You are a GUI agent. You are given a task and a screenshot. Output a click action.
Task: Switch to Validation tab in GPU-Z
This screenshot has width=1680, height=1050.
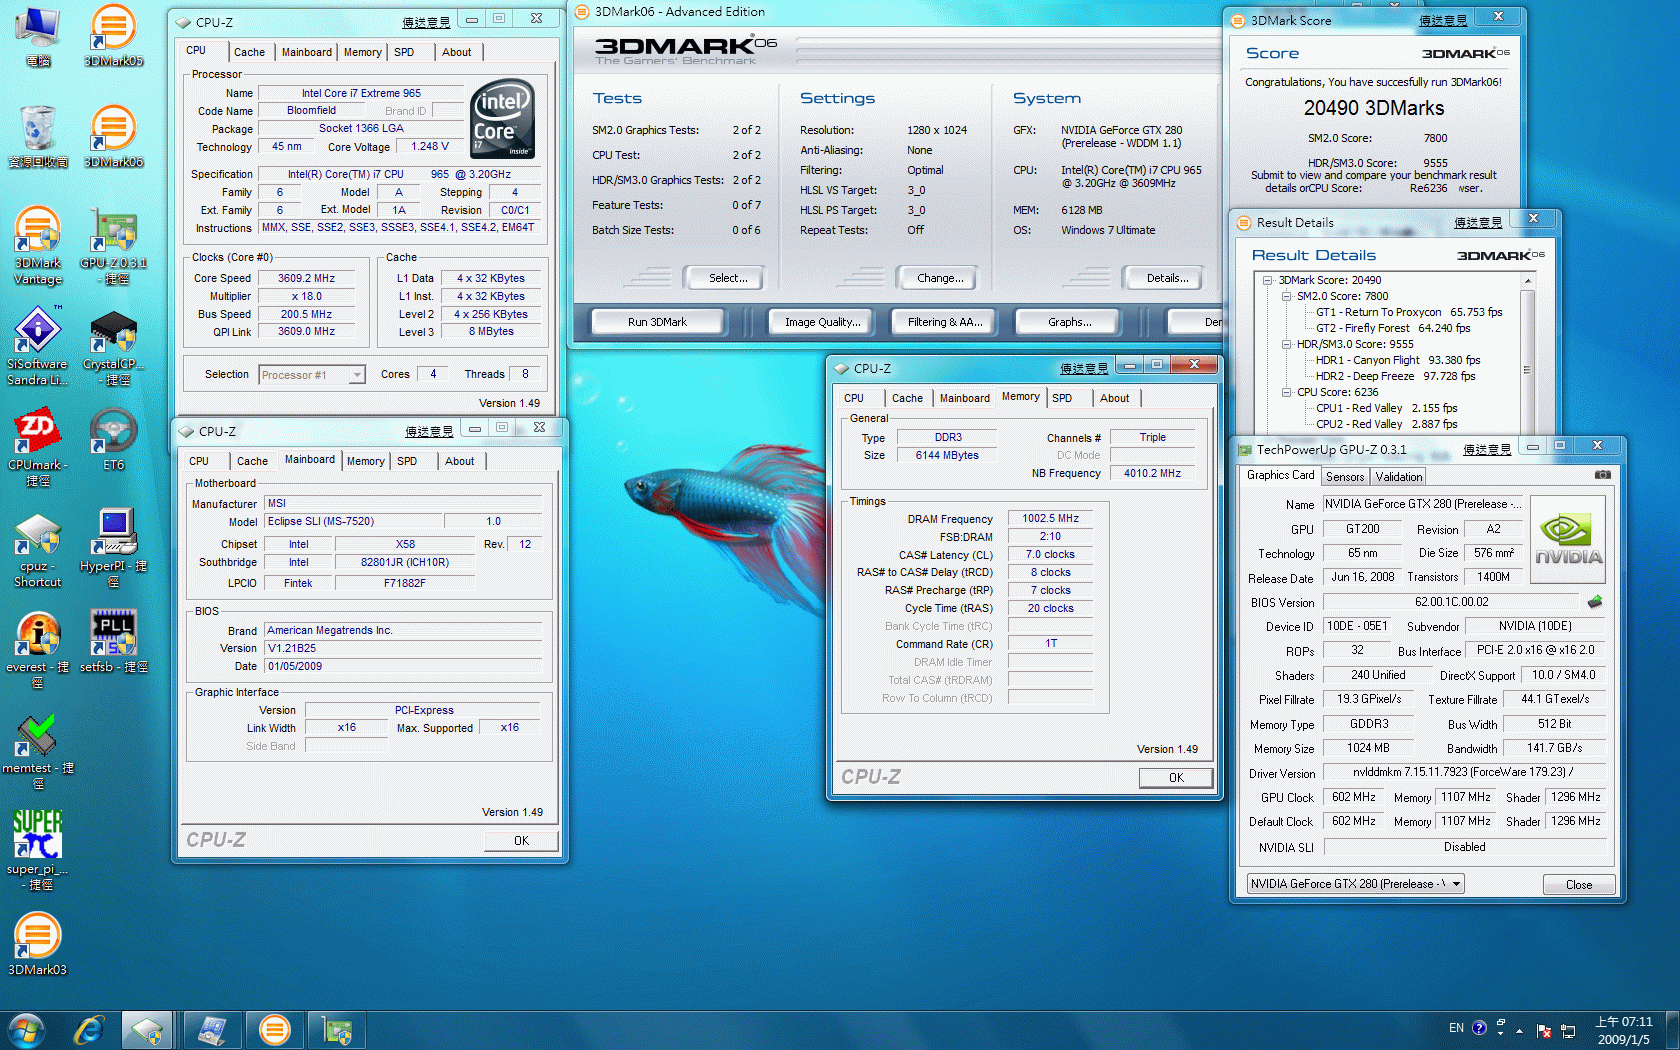point(1398,477)
